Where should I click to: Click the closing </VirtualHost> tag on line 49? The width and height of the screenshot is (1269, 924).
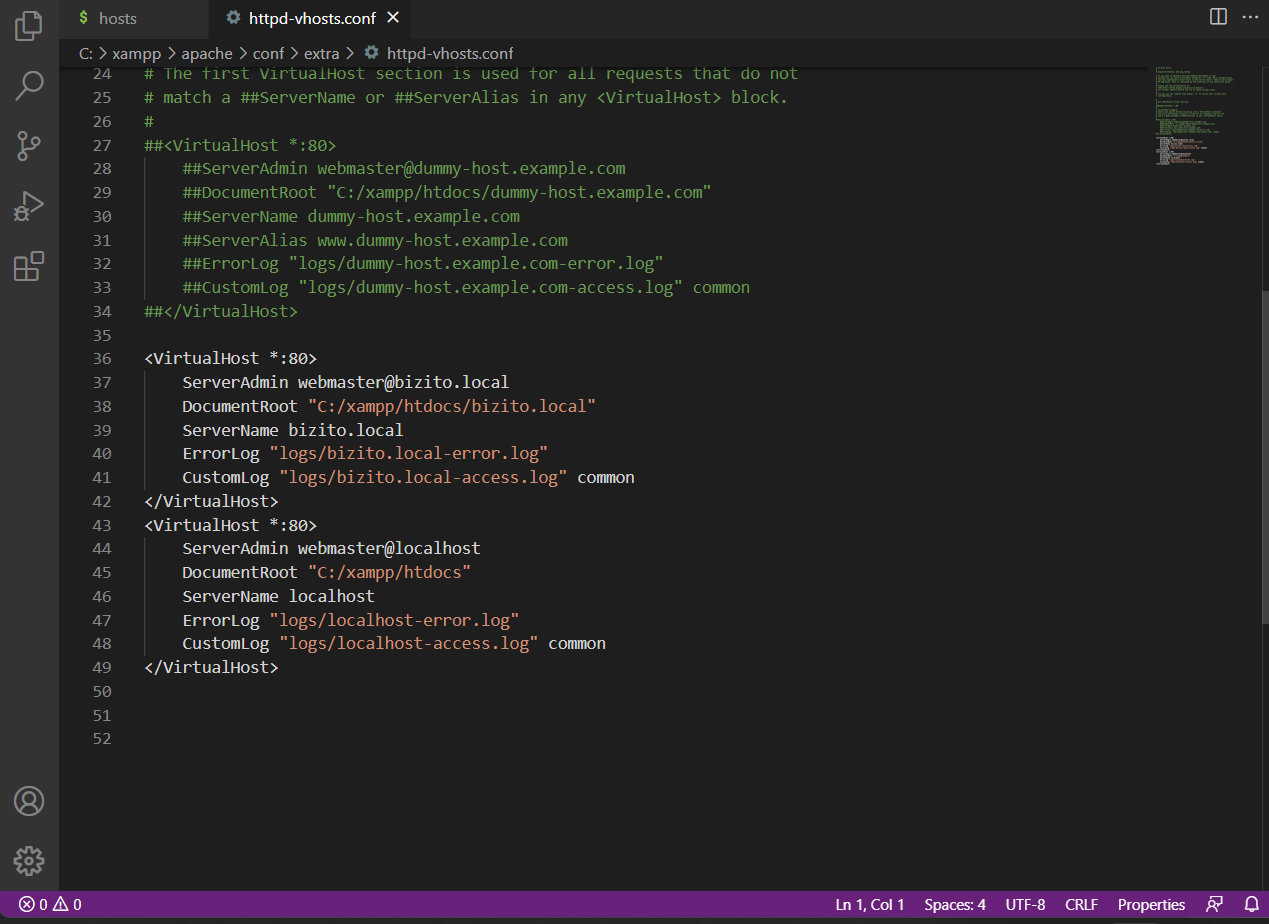(211, 667)
